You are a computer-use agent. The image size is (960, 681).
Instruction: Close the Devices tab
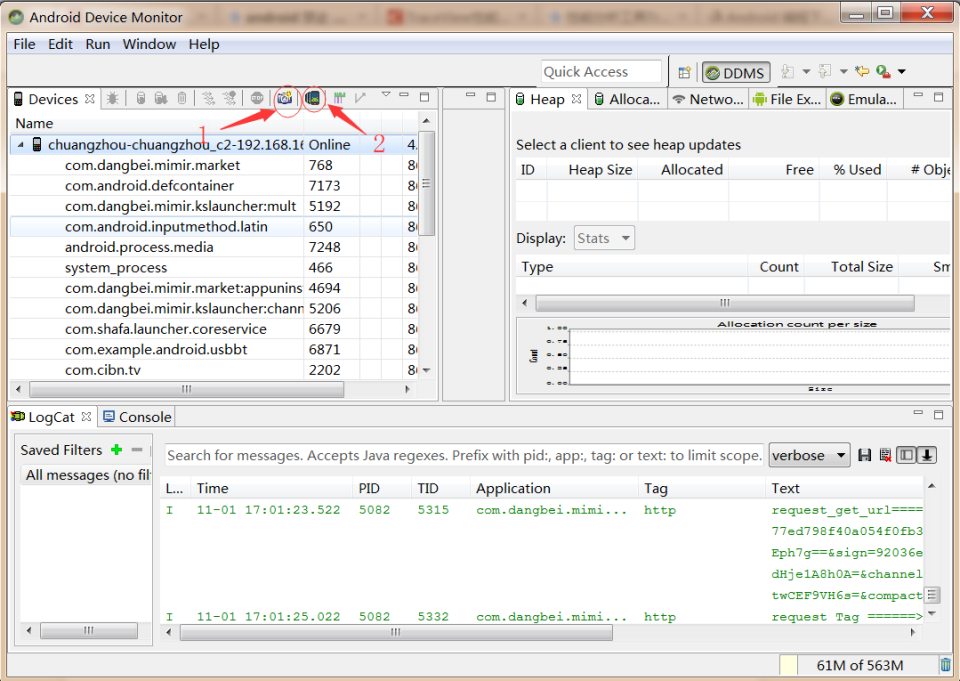point(90,99)
